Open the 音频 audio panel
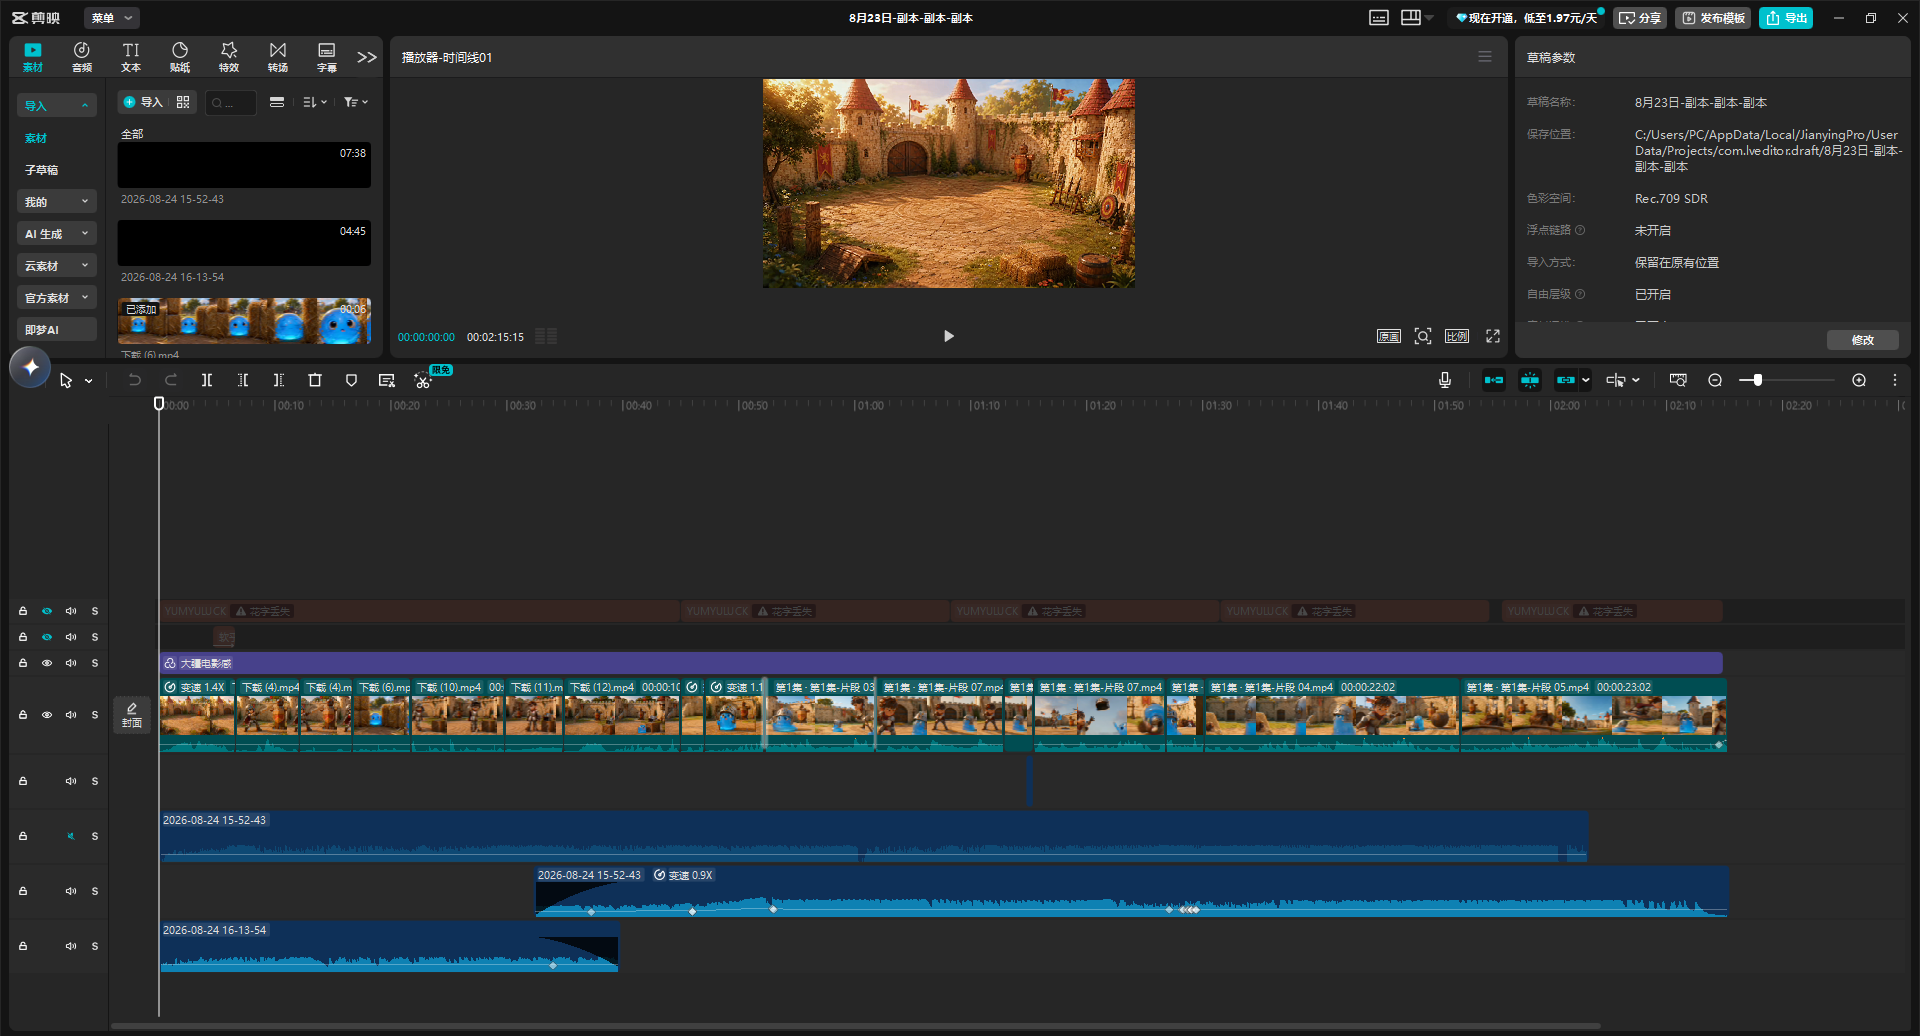Viewport: 1920px width, 1036px height. (82, 57)
